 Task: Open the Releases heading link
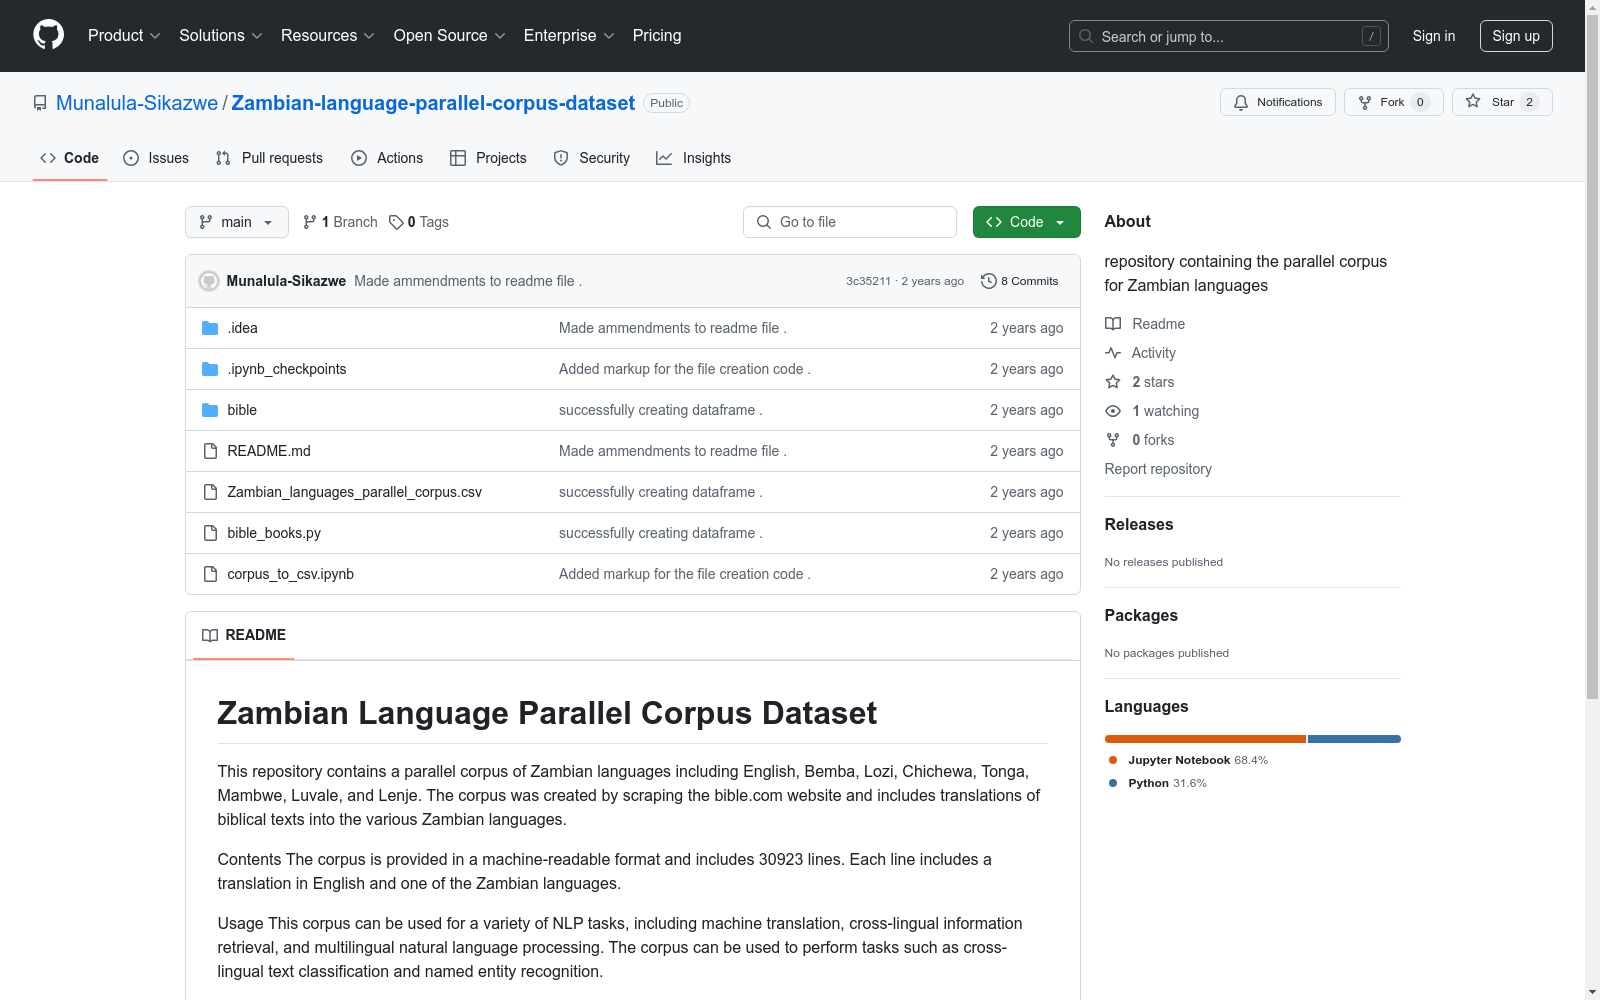[1139, 524]
